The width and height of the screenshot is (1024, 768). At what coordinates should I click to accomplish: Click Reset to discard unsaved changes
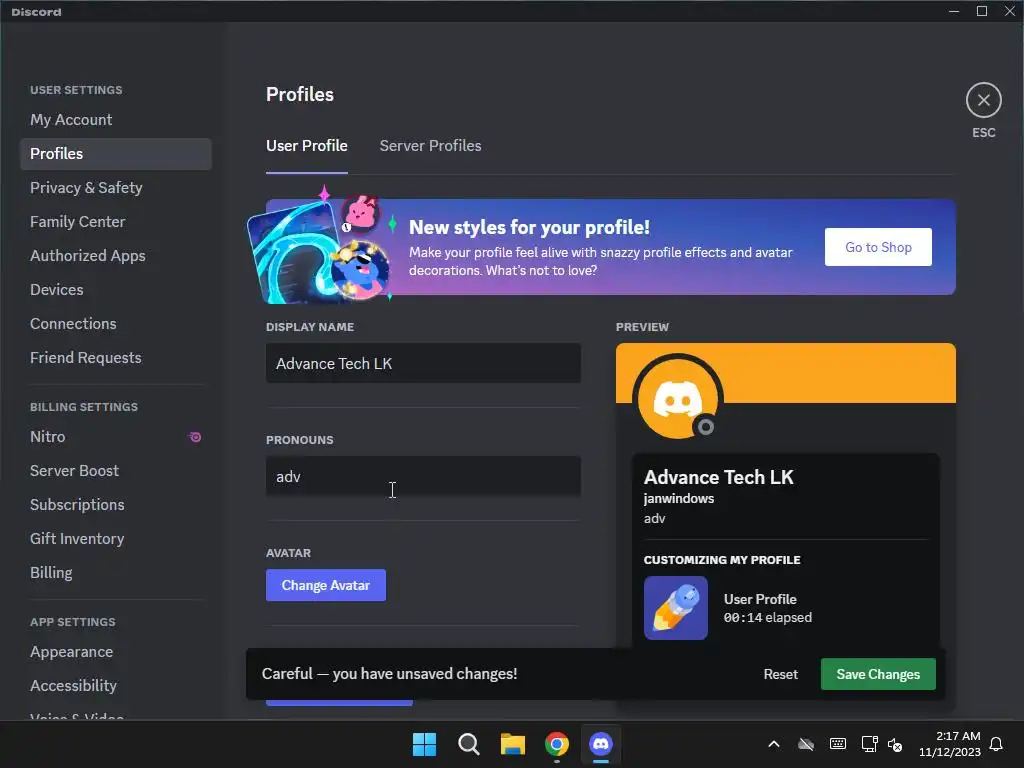point(780,674)
